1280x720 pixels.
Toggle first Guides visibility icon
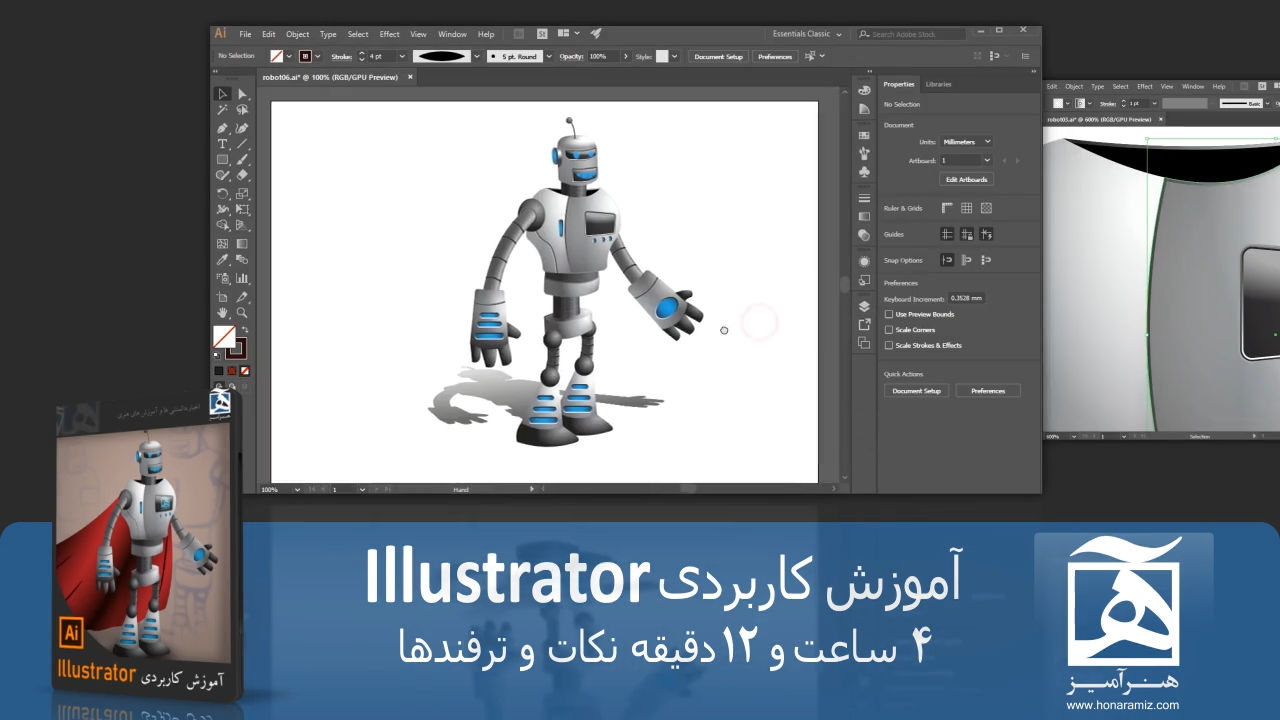point(947,234)
